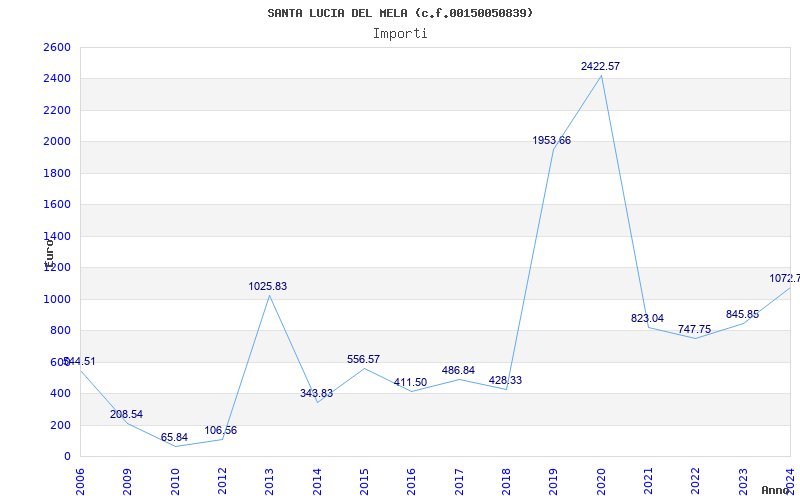Click the Euro y-axis title
This screenshot has width=800, height=500.
tap(48, 253)
